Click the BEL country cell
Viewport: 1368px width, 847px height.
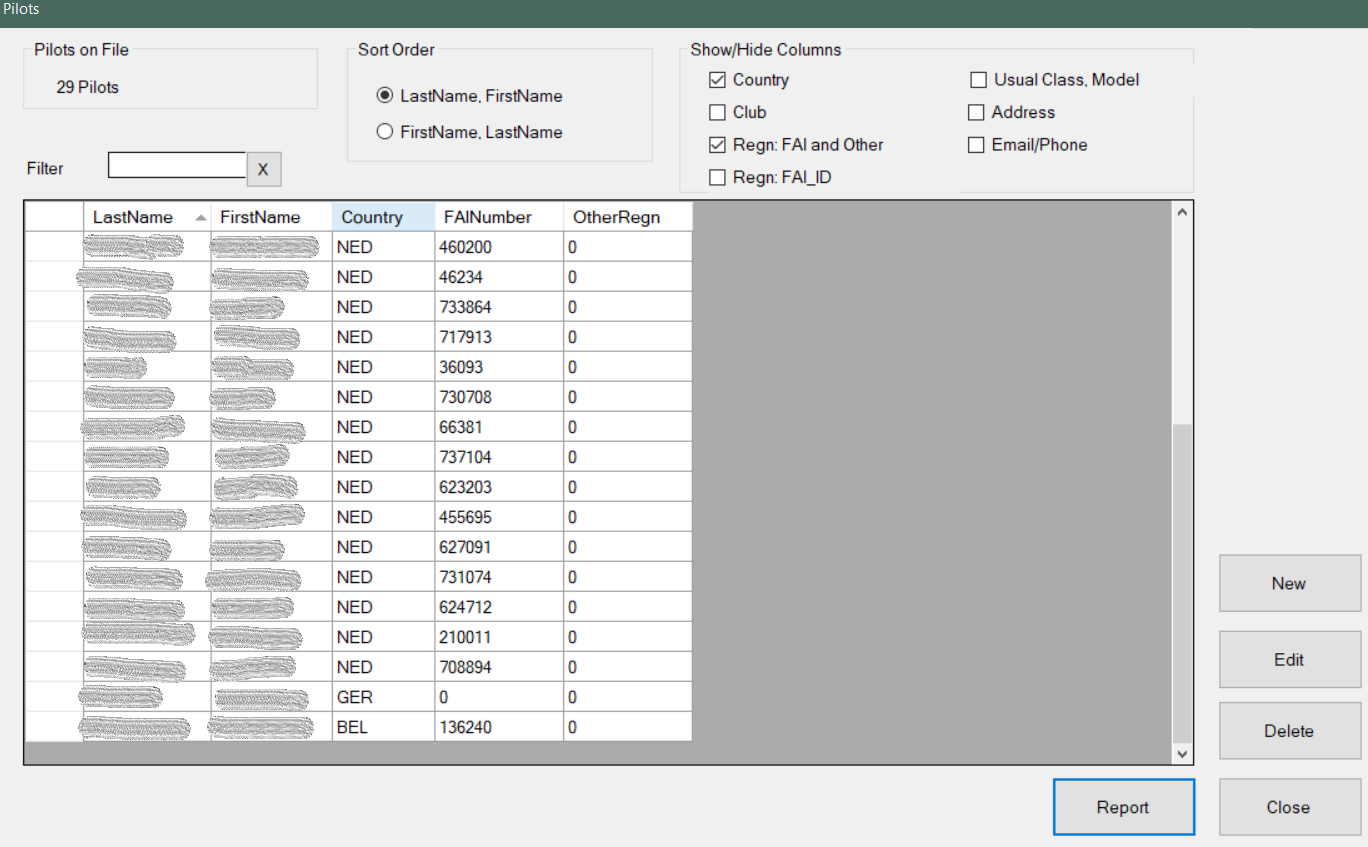coord(383,727)
